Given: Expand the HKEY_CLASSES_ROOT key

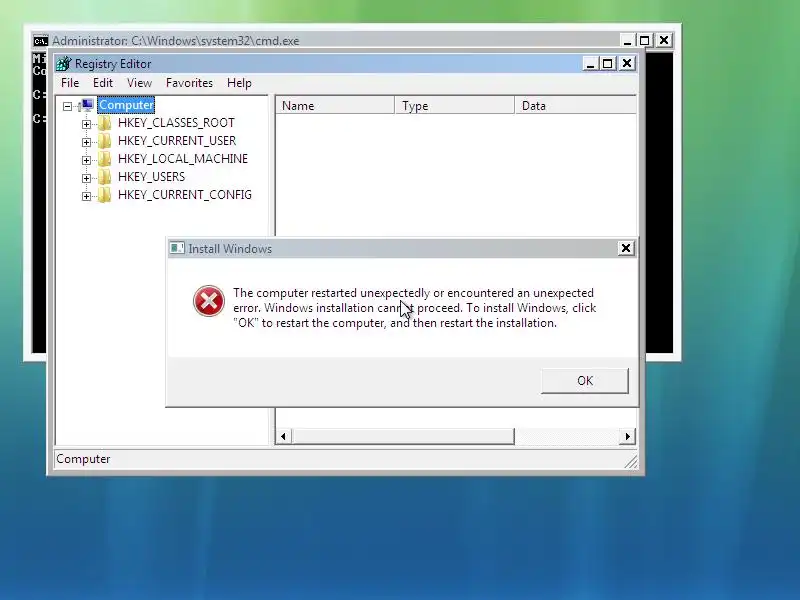Looking at the screenshot, I should click(x=86, y=124).
